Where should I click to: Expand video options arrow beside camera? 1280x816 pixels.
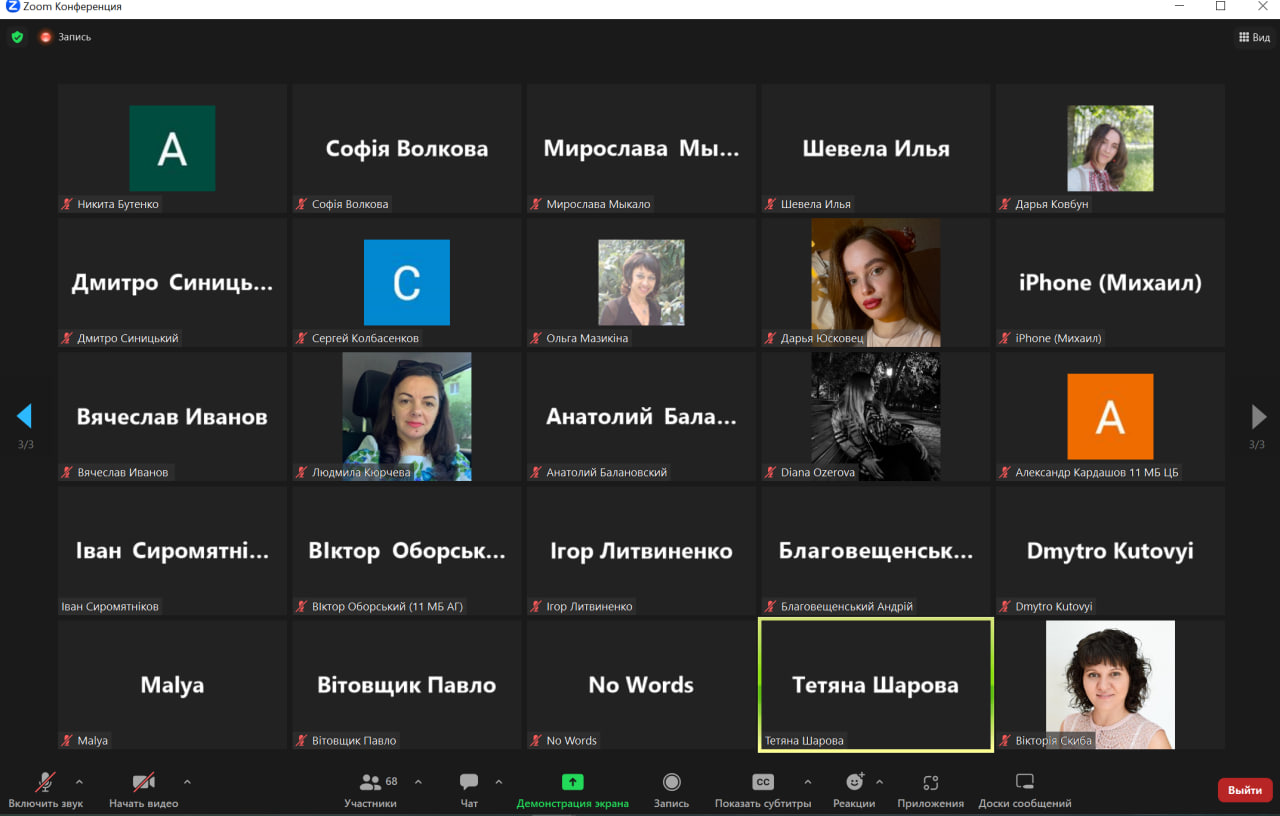pyautogui.click(x=187, y=782)
